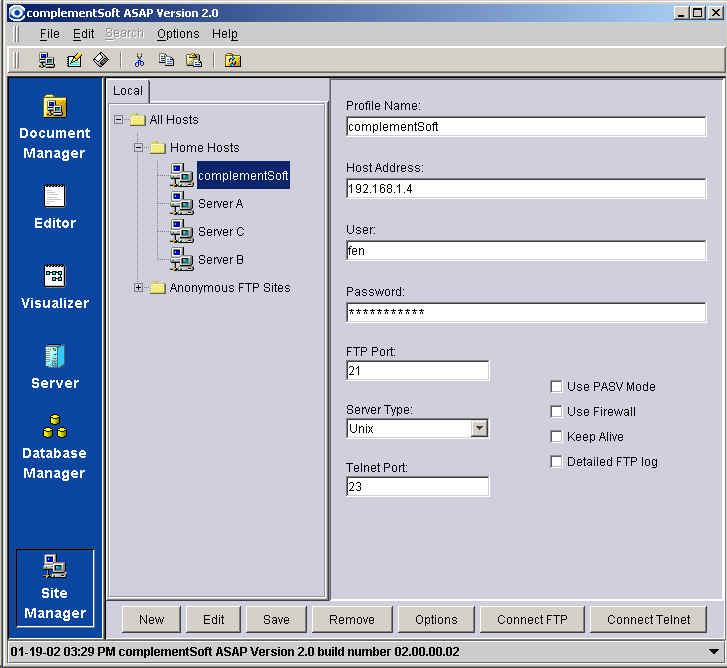Click the Home Hosts folder icon
The width and height of the screenshot is (727, 668).
(x=158, y=148)
